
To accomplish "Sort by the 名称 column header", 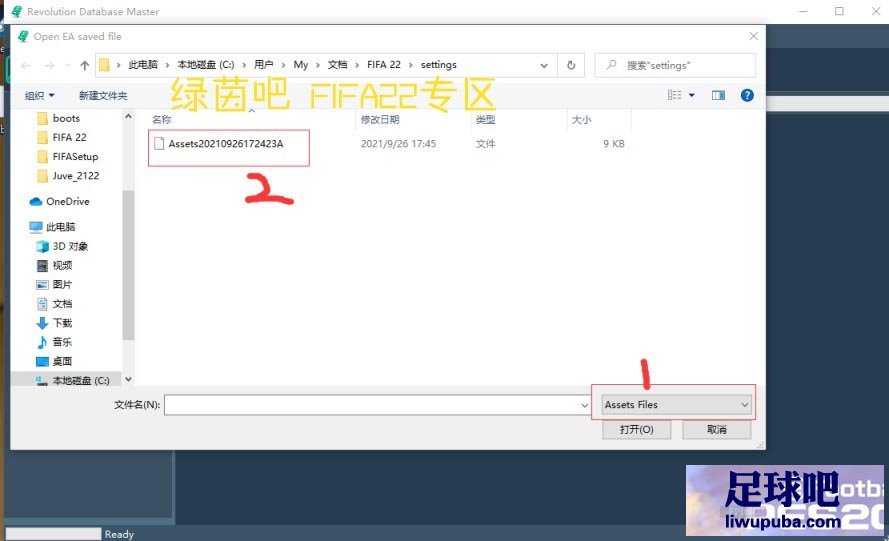I will click(162, 120).
